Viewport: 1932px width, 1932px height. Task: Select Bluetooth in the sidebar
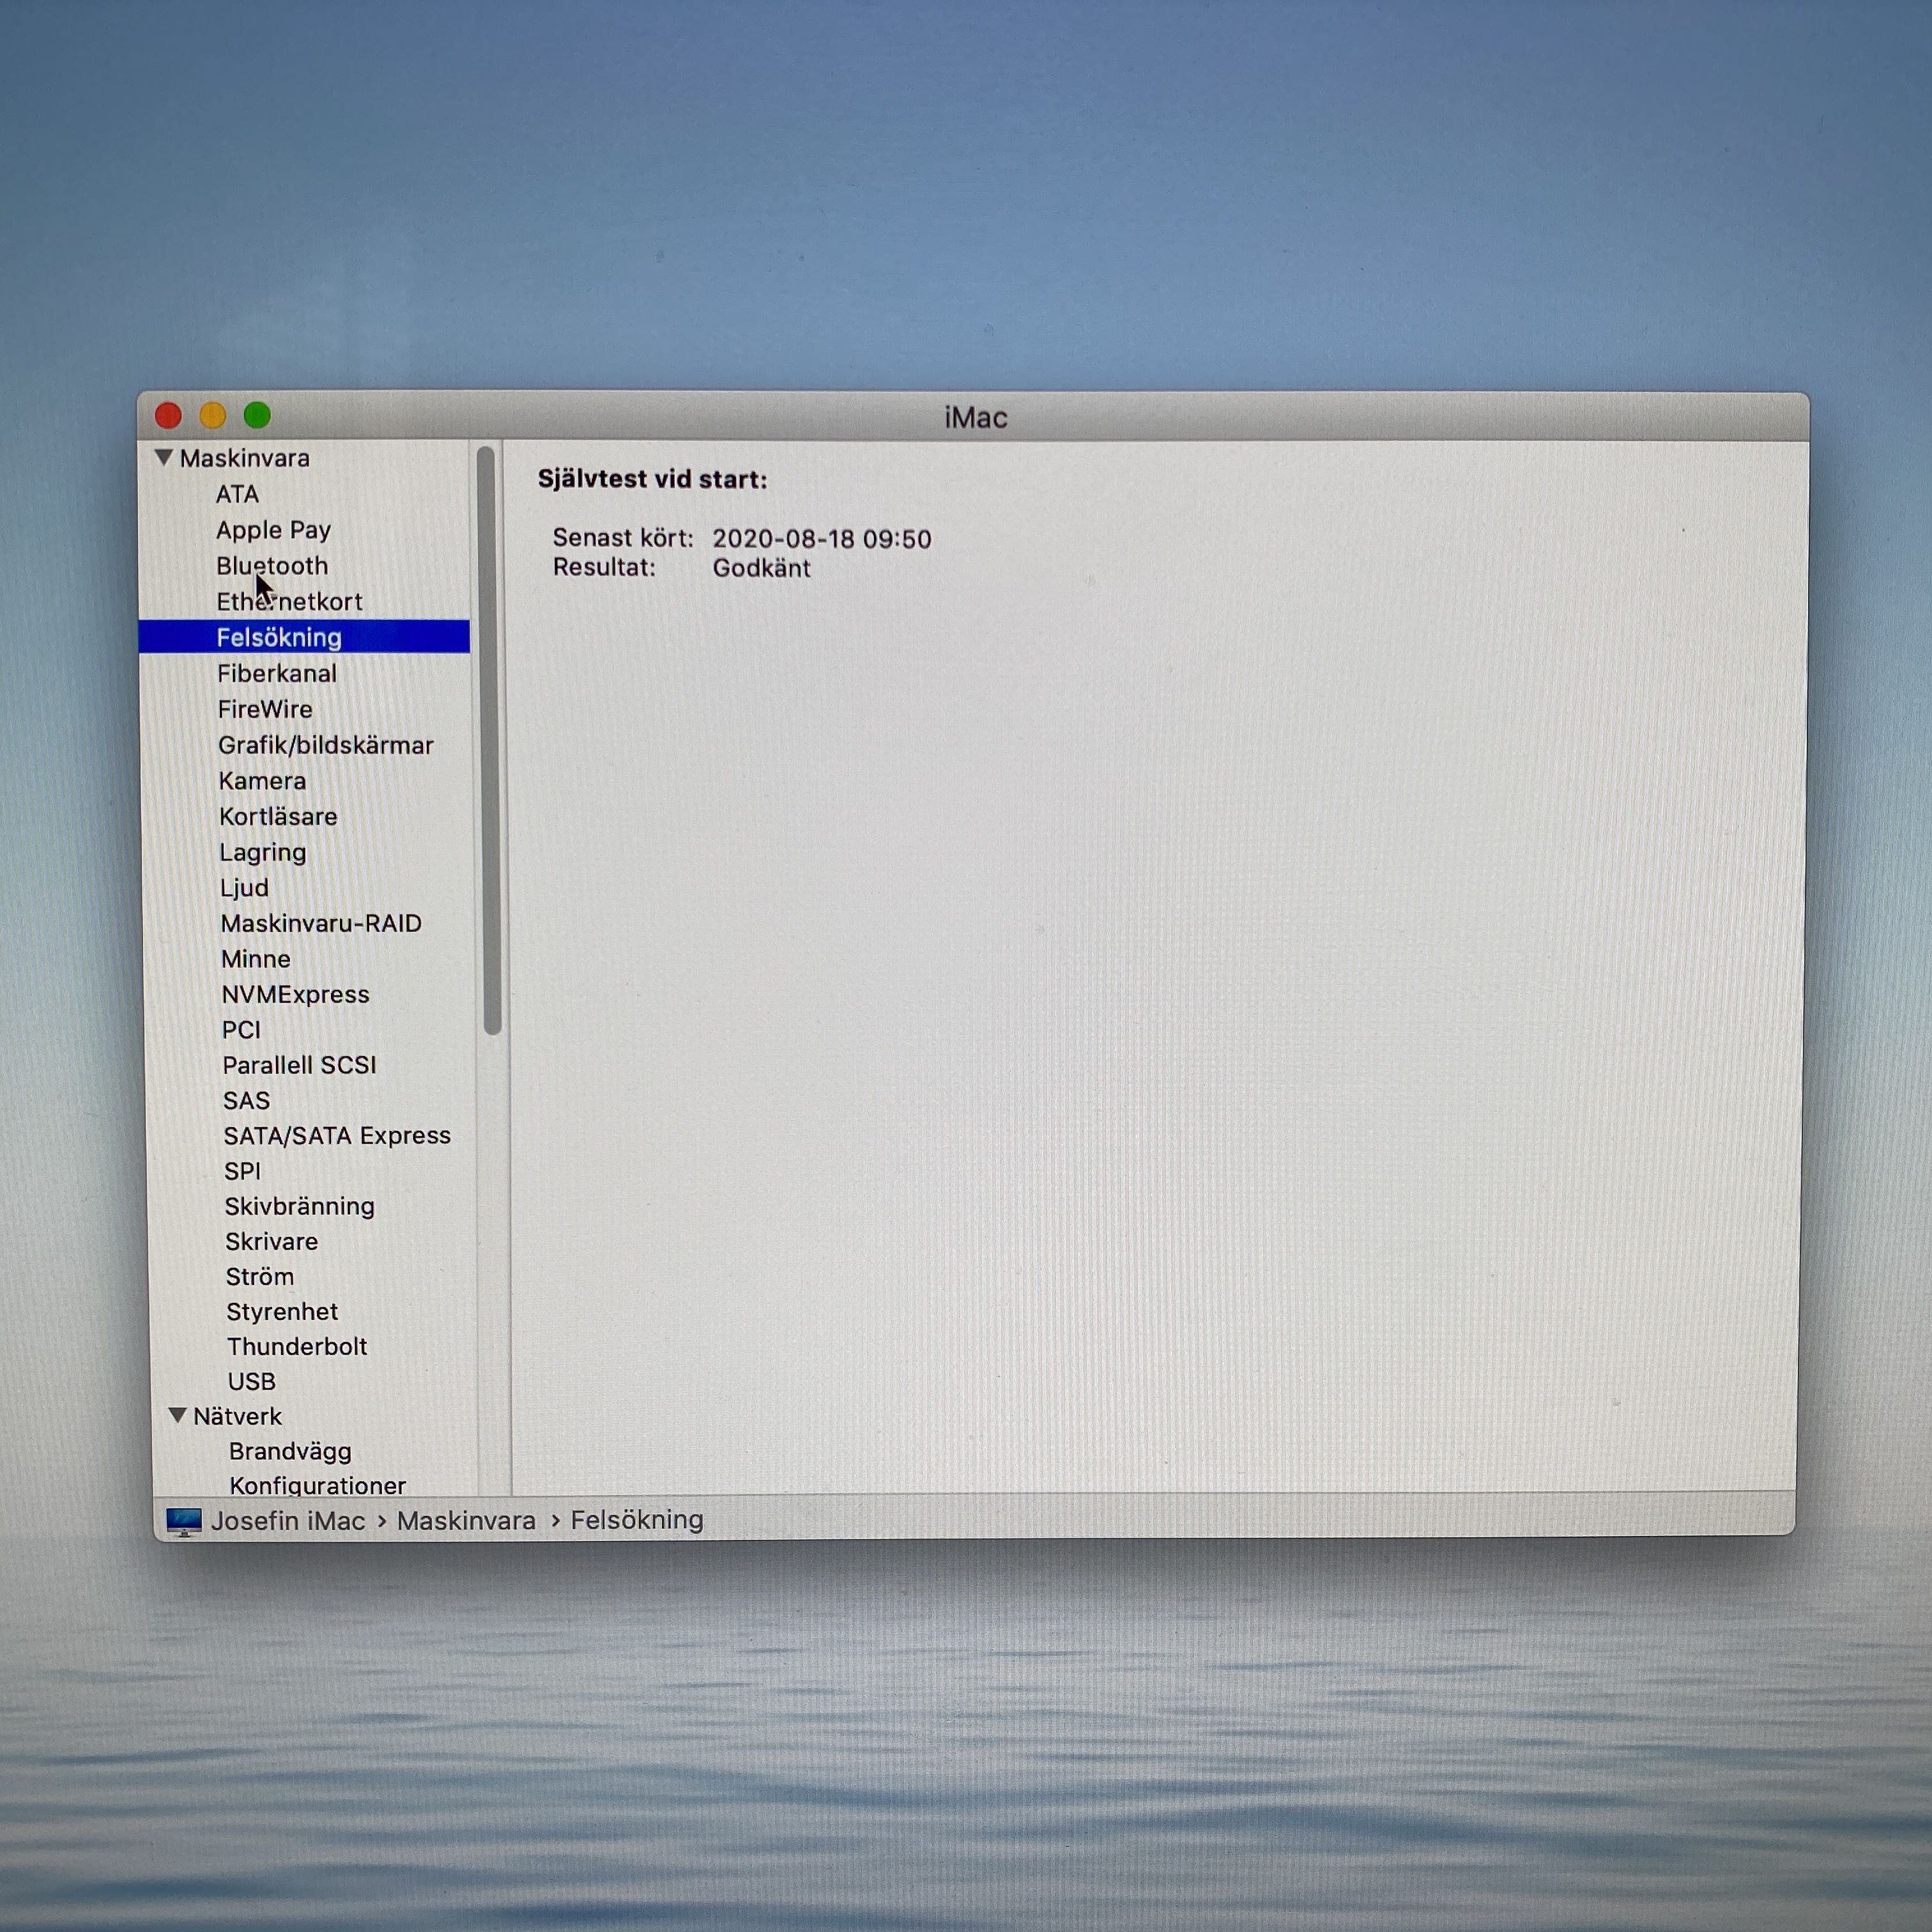272,566
